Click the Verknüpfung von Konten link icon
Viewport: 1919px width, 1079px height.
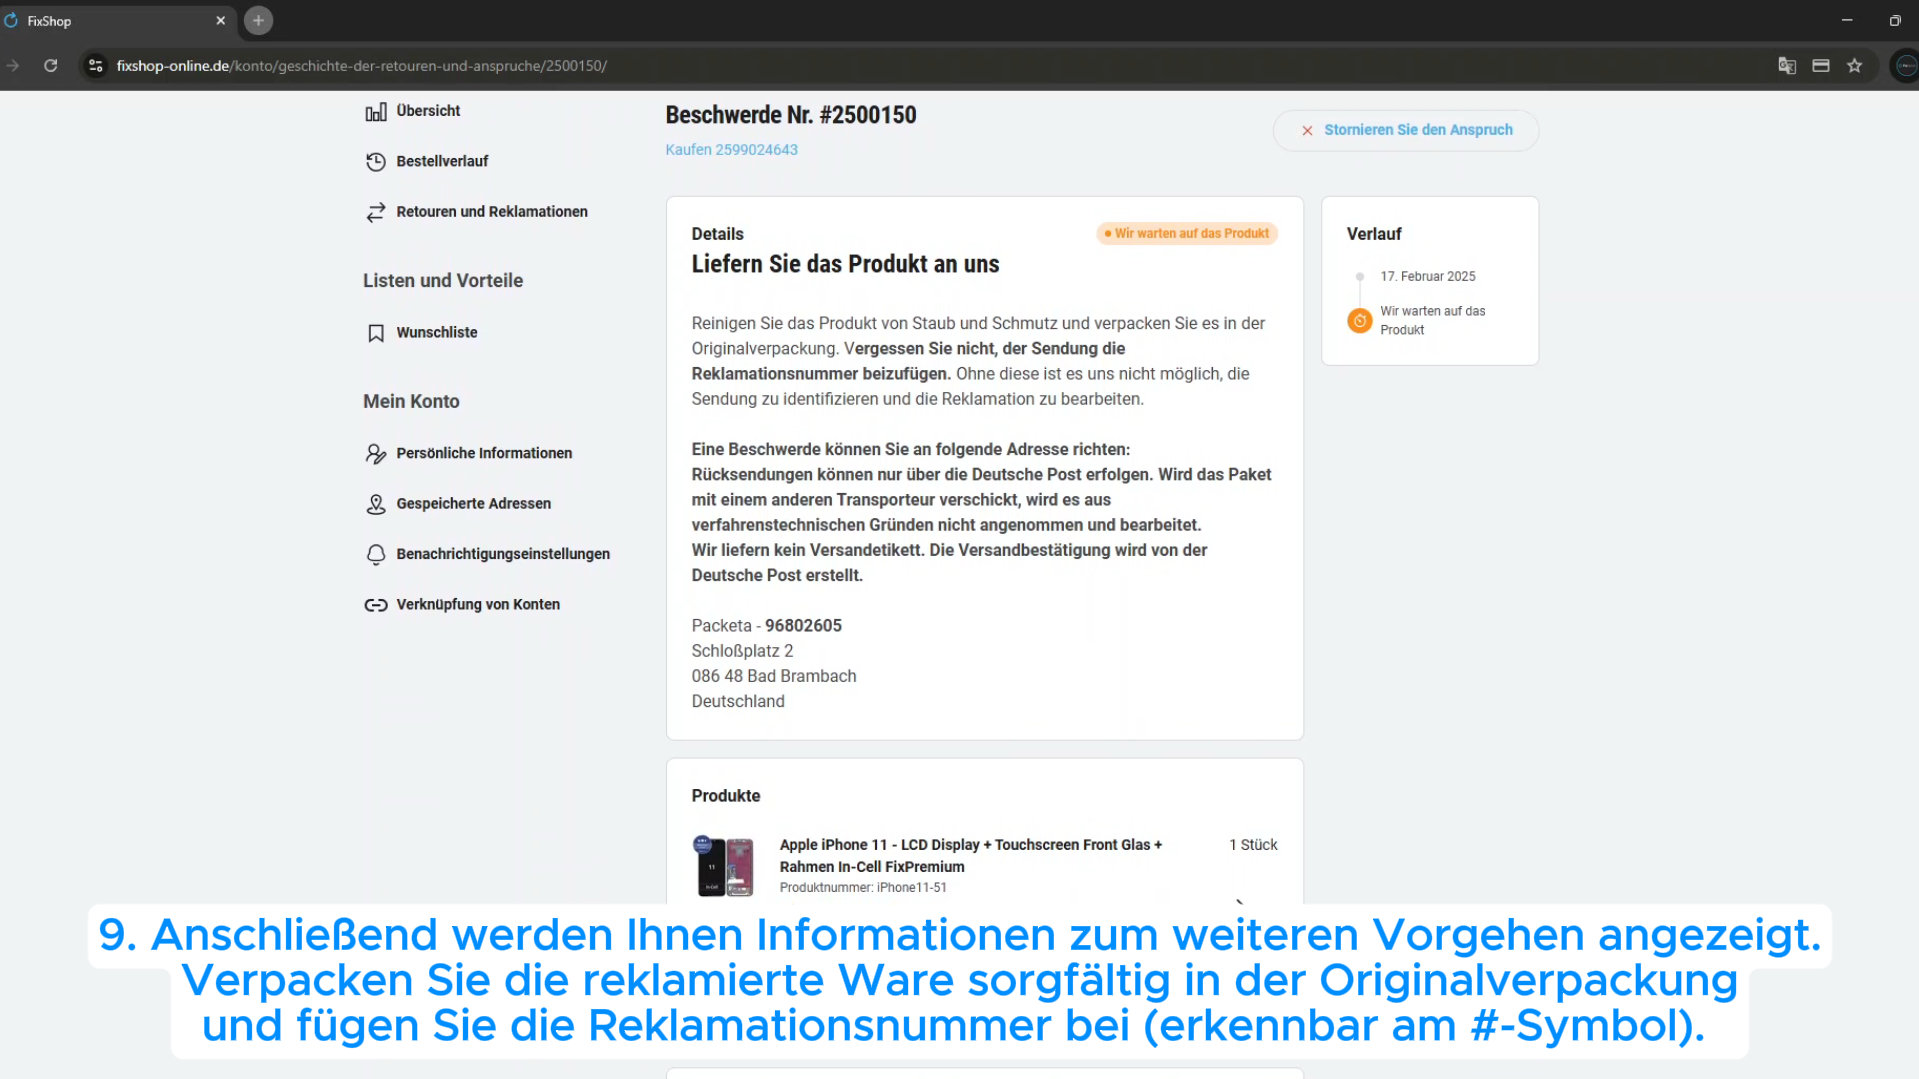point(375,605)
